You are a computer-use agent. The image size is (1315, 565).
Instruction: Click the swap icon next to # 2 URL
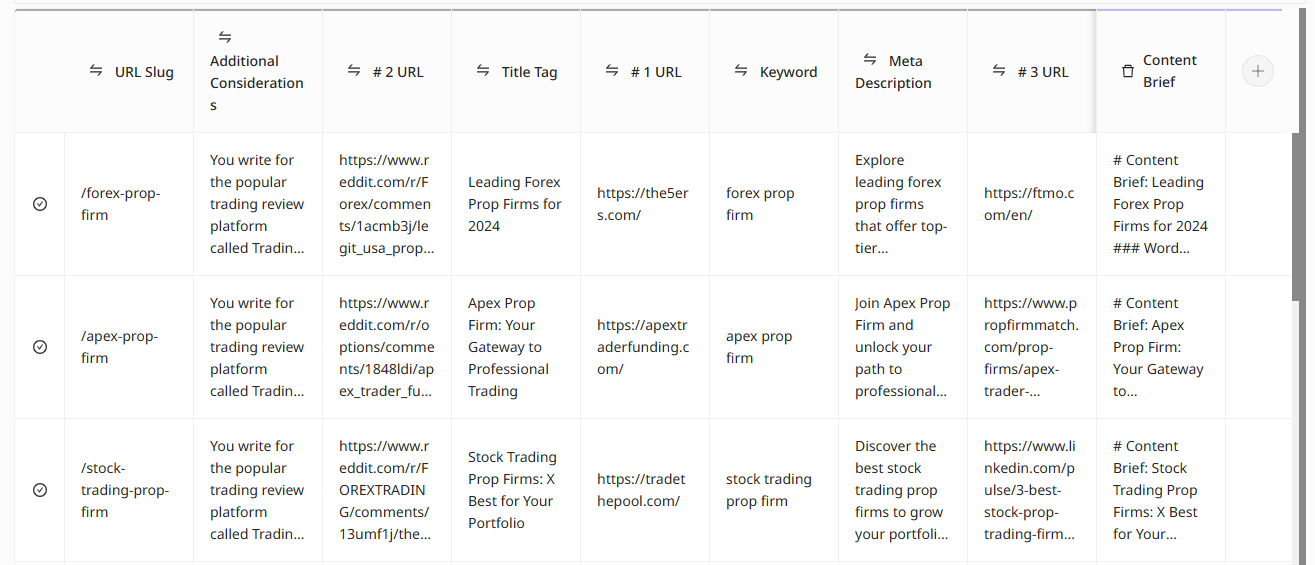(x=354, y=71)
